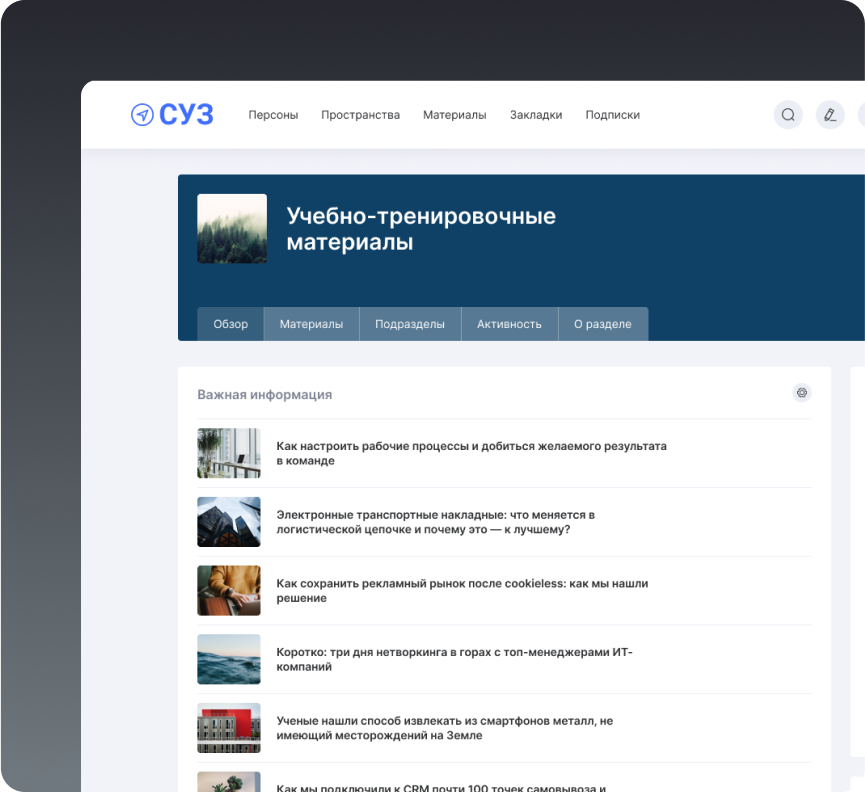The height and width of the screenshot is (792, 865).
Task: Open the Персоны menu item
Action: pos(273,115)
